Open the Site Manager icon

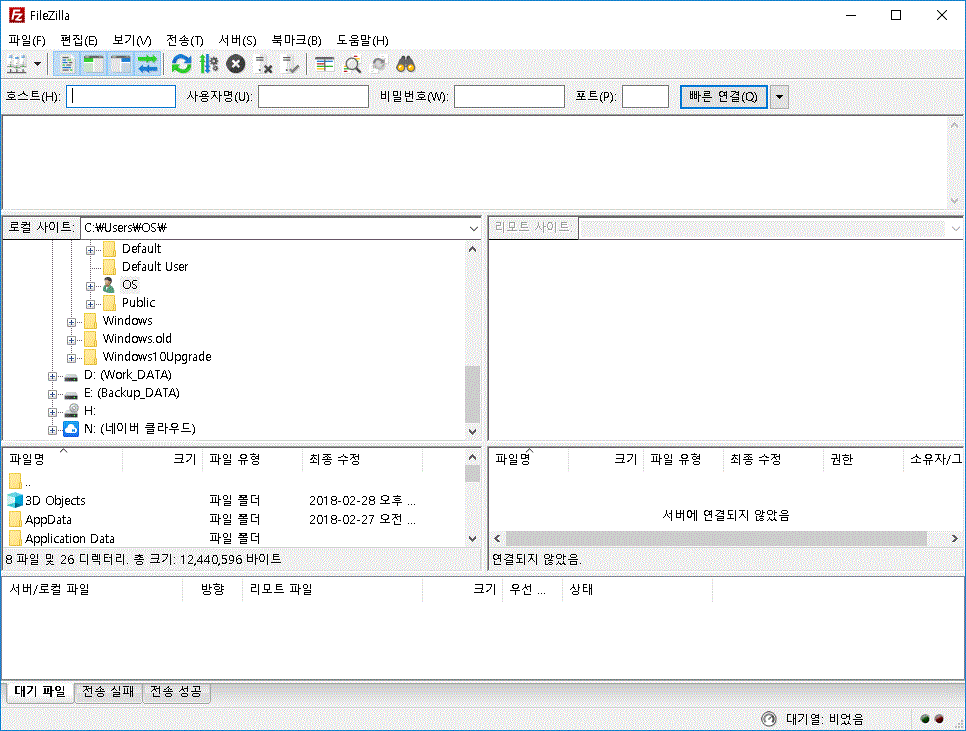[17, 64]
